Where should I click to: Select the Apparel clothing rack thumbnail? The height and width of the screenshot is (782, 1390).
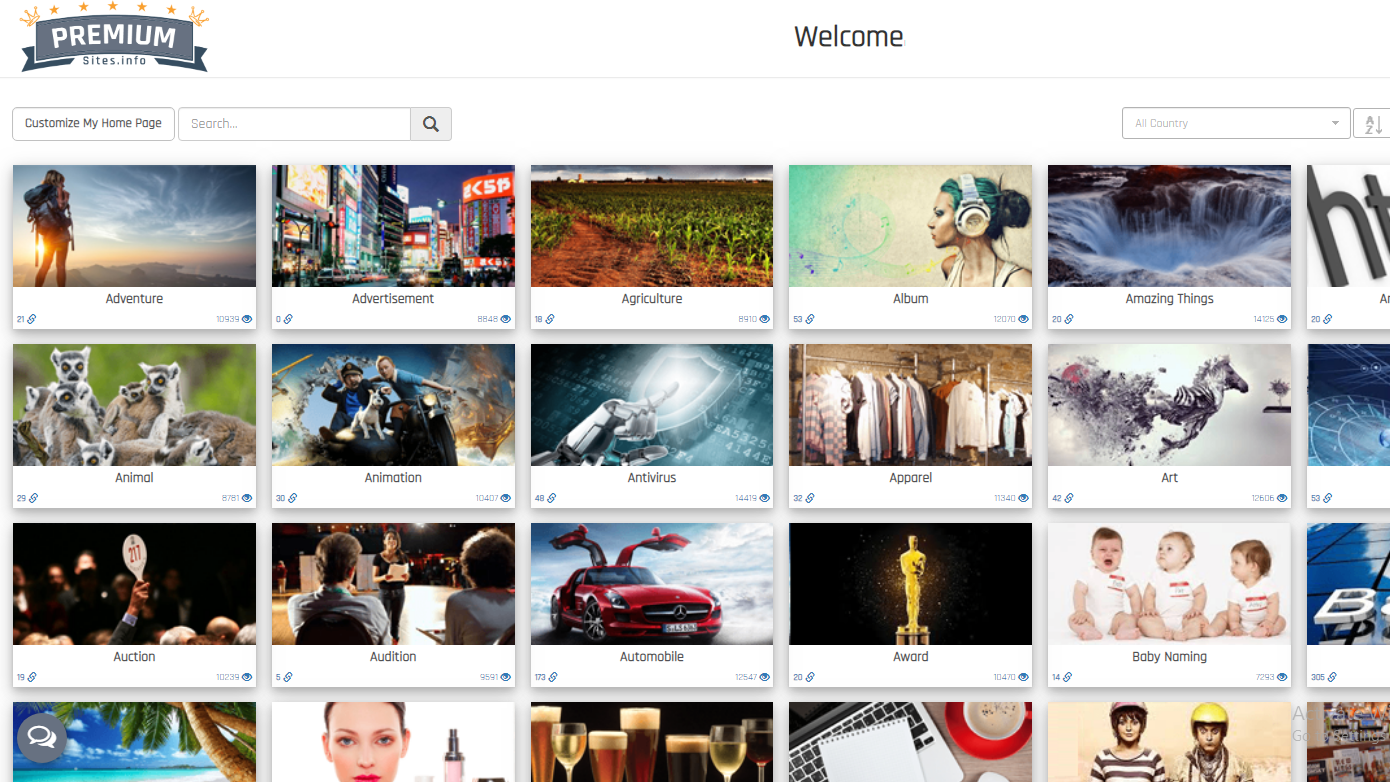pyautogui.click(x=911, y=405)
